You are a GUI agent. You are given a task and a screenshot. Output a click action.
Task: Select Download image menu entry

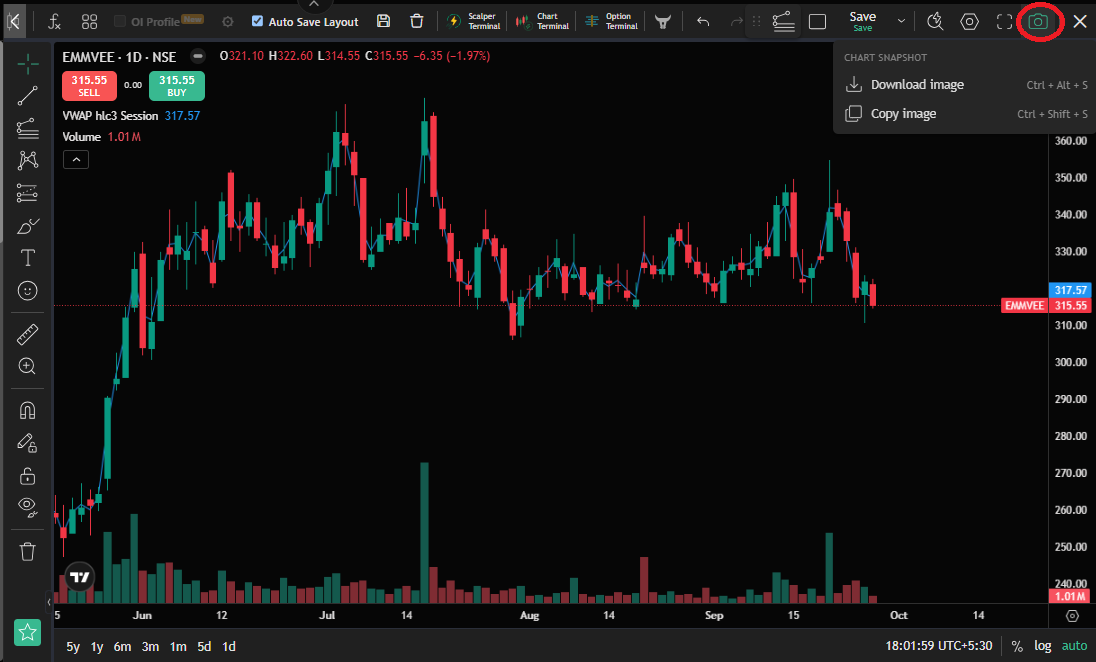click(965, 85)
